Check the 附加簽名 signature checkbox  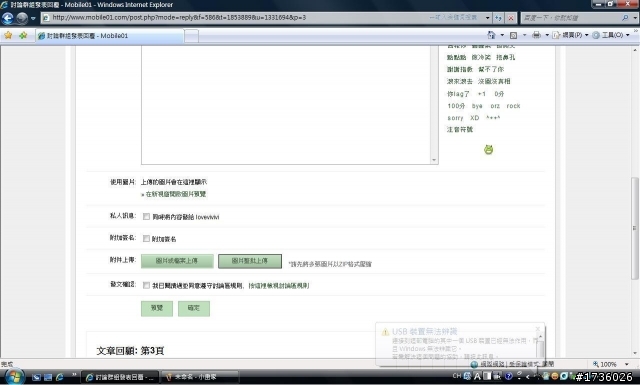146,238
